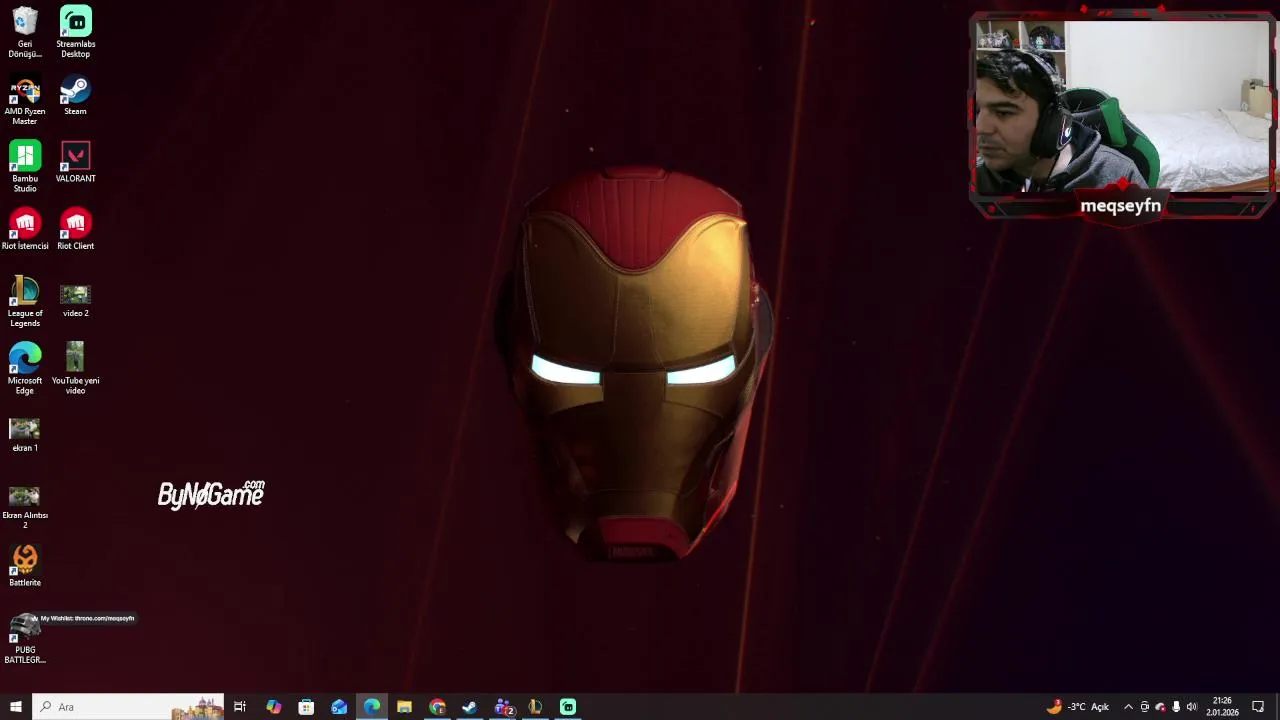
Task: Open the League of Legends desktop icon
Action: point(25,302)
